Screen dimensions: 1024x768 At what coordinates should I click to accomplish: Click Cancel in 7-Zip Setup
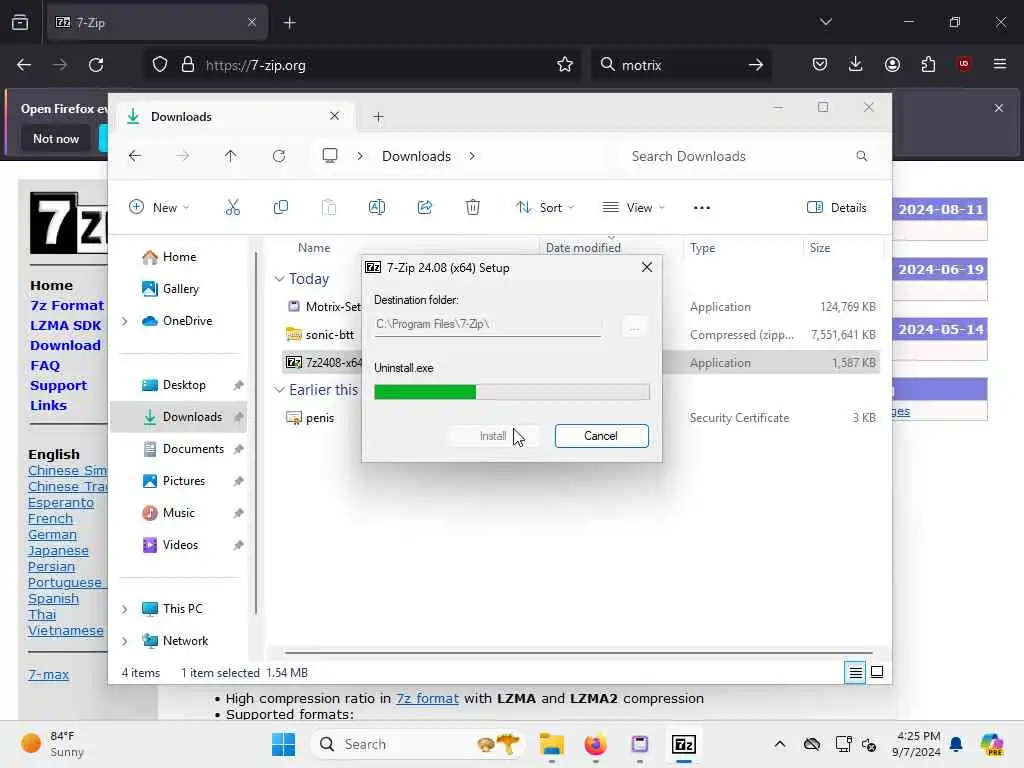click(x=601, y=436)
